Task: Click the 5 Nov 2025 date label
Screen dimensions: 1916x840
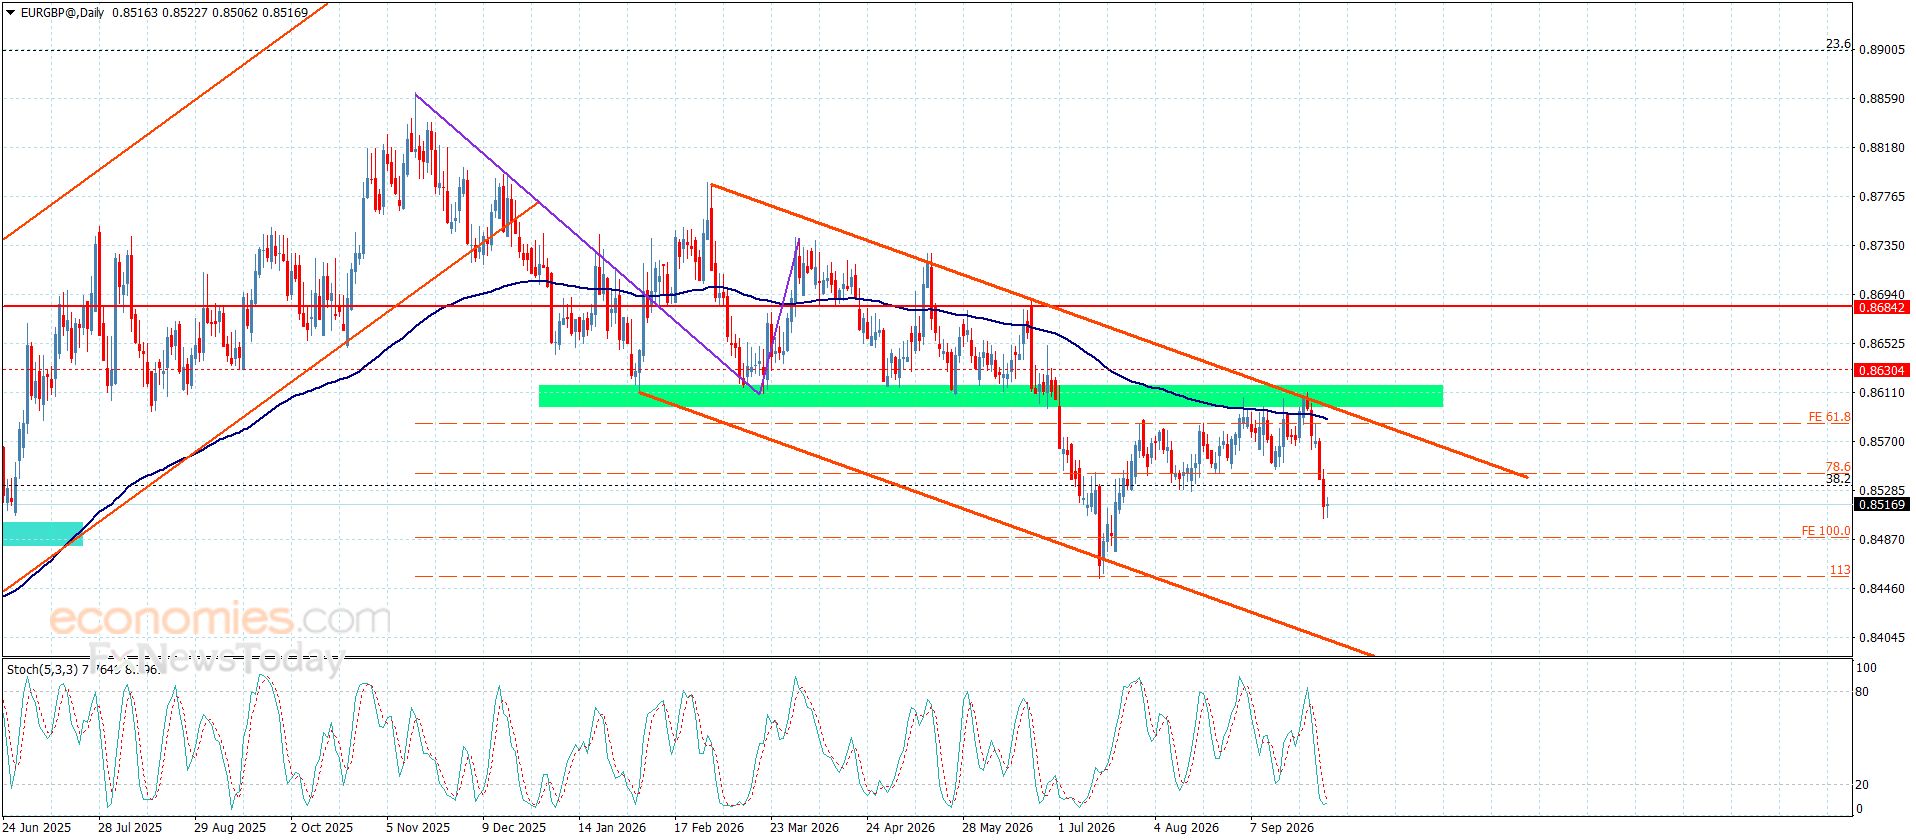Action: pyautogui.click(x=417, y=828)
